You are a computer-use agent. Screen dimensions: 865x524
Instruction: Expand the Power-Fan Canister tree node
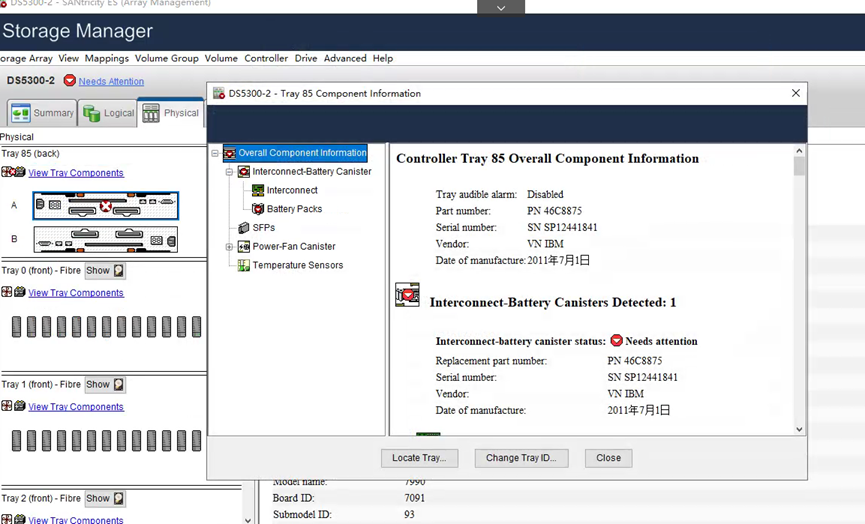click(229, 247)
